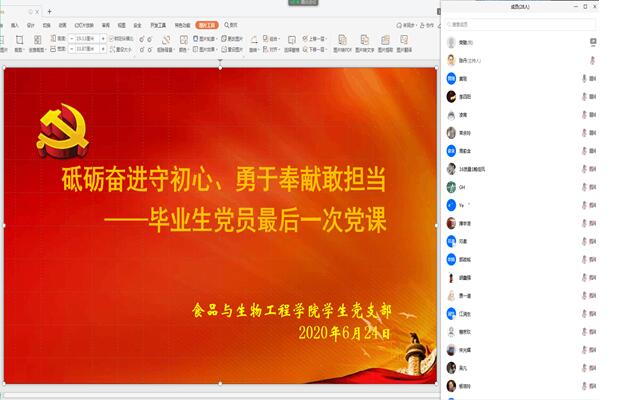620x401 pixels.
Task: Click screen-share icon of first member
Action: (x=593, y=42)
